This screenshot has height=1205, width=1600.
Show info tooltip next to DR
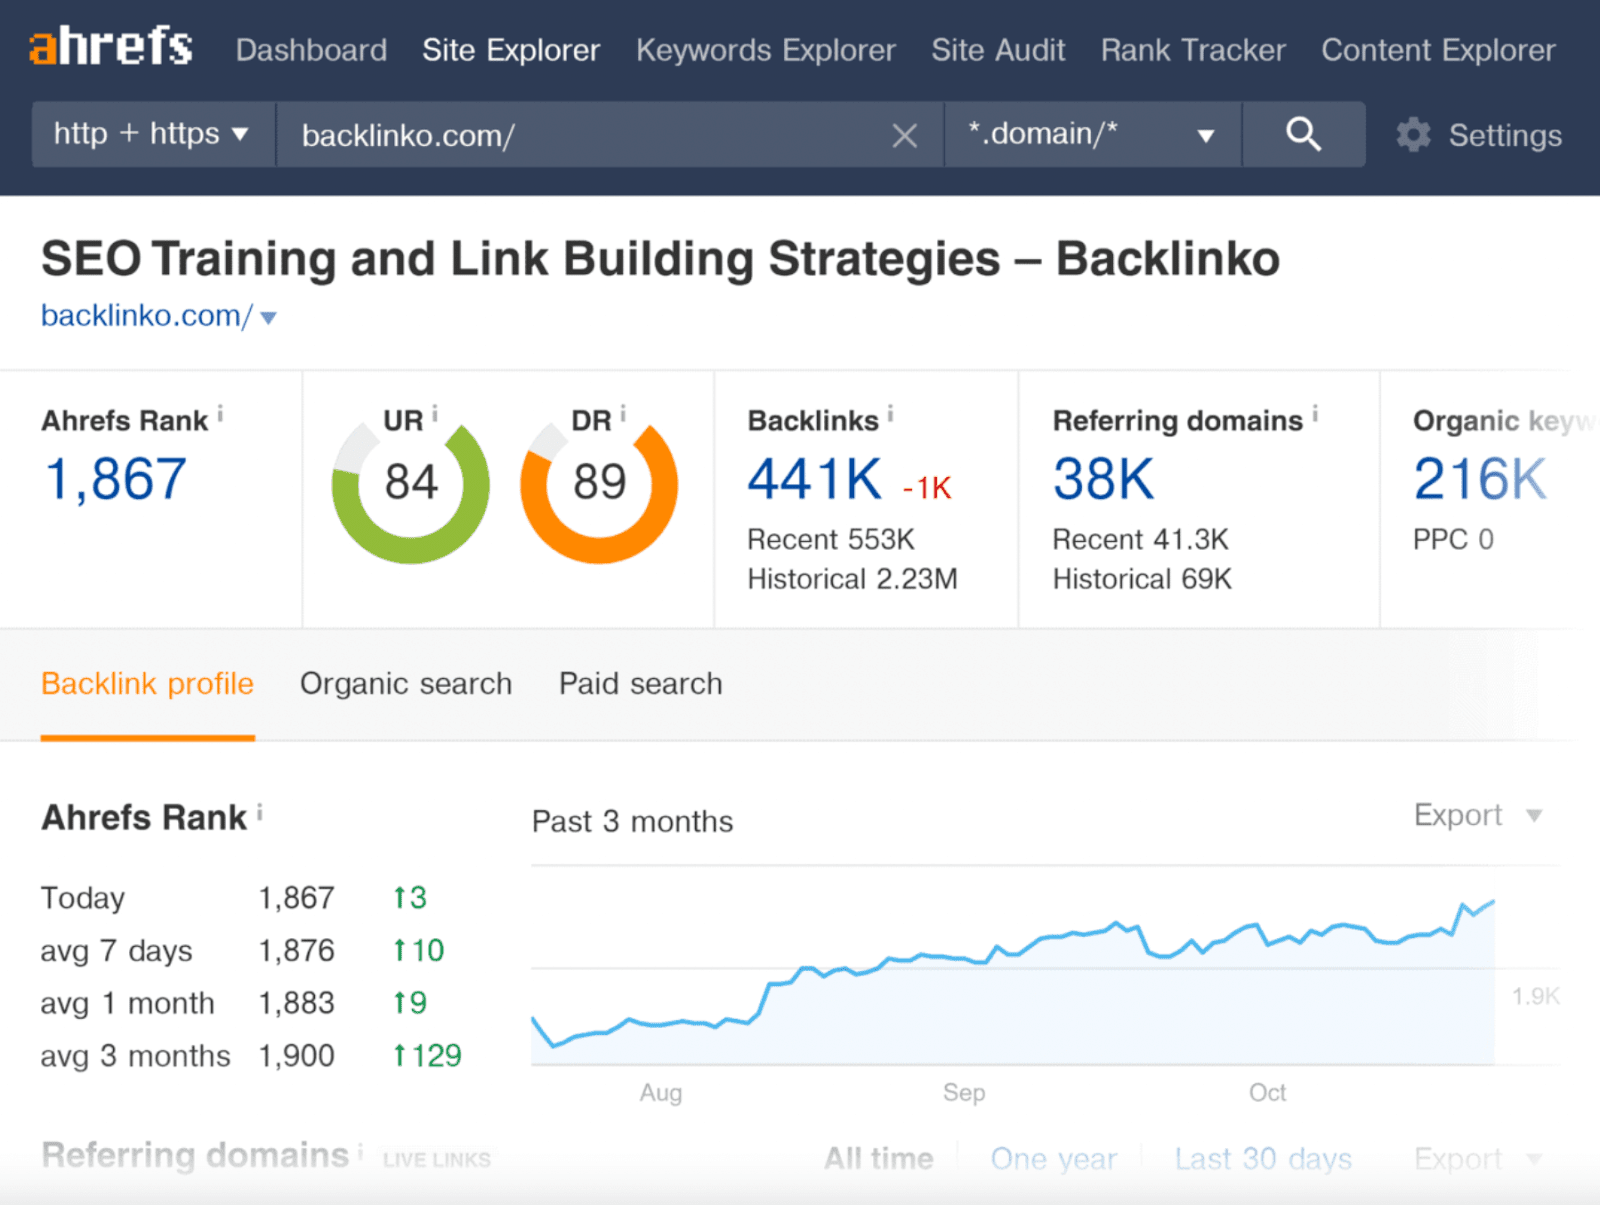point(622,413)
